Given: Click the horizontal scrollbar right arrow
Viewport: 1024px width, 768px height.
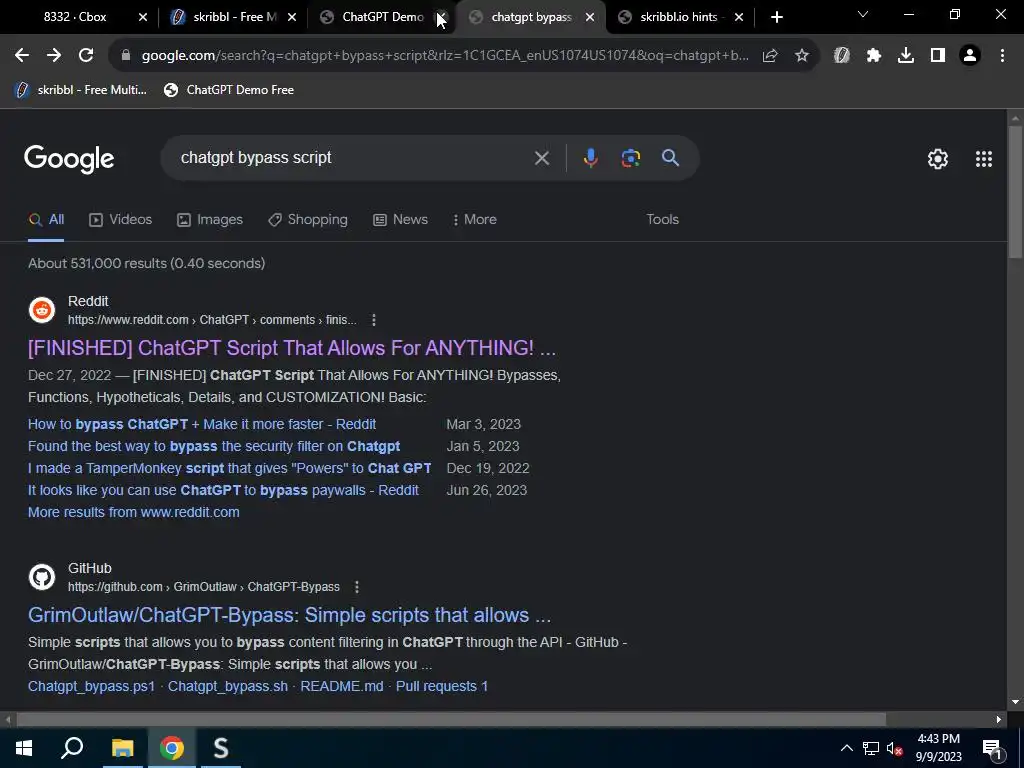Looking at the screenshot, I should click(x=999, y=720).
